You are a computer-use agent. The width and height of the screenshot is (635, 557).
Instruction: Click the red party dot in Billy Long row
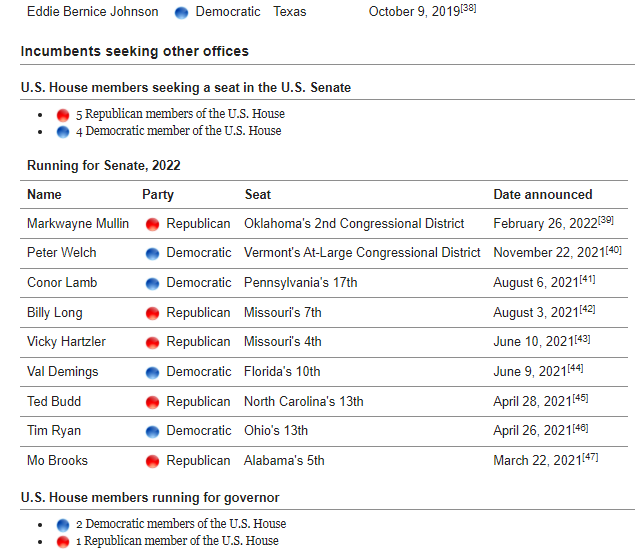pos(152,313)
